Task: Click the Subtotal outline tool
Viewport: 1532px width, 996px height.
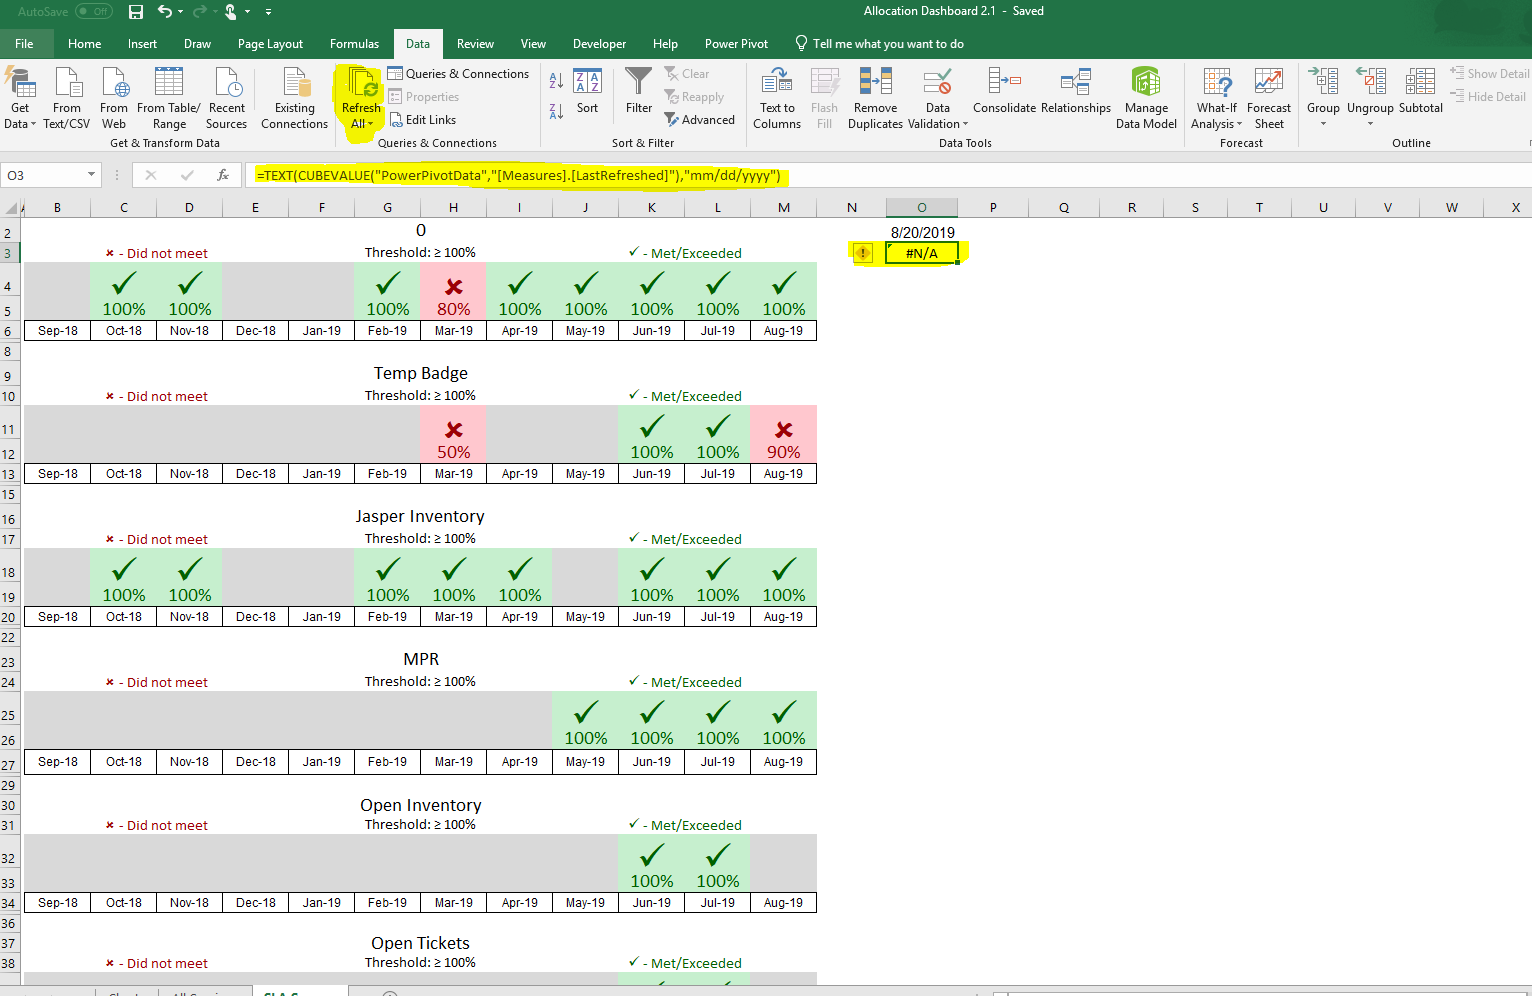Action: point(1421,91)
